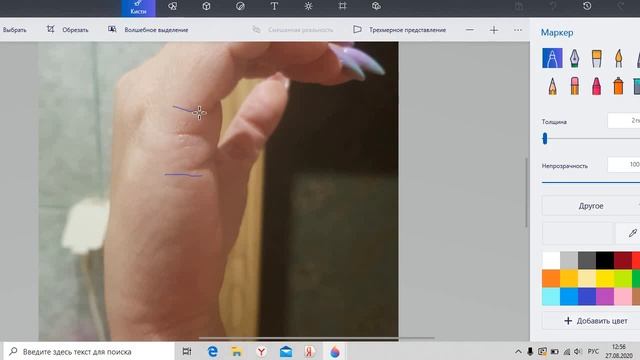Click the Обрезать (Crop) button
The image size is (640, 360).
tap(67, 29)
